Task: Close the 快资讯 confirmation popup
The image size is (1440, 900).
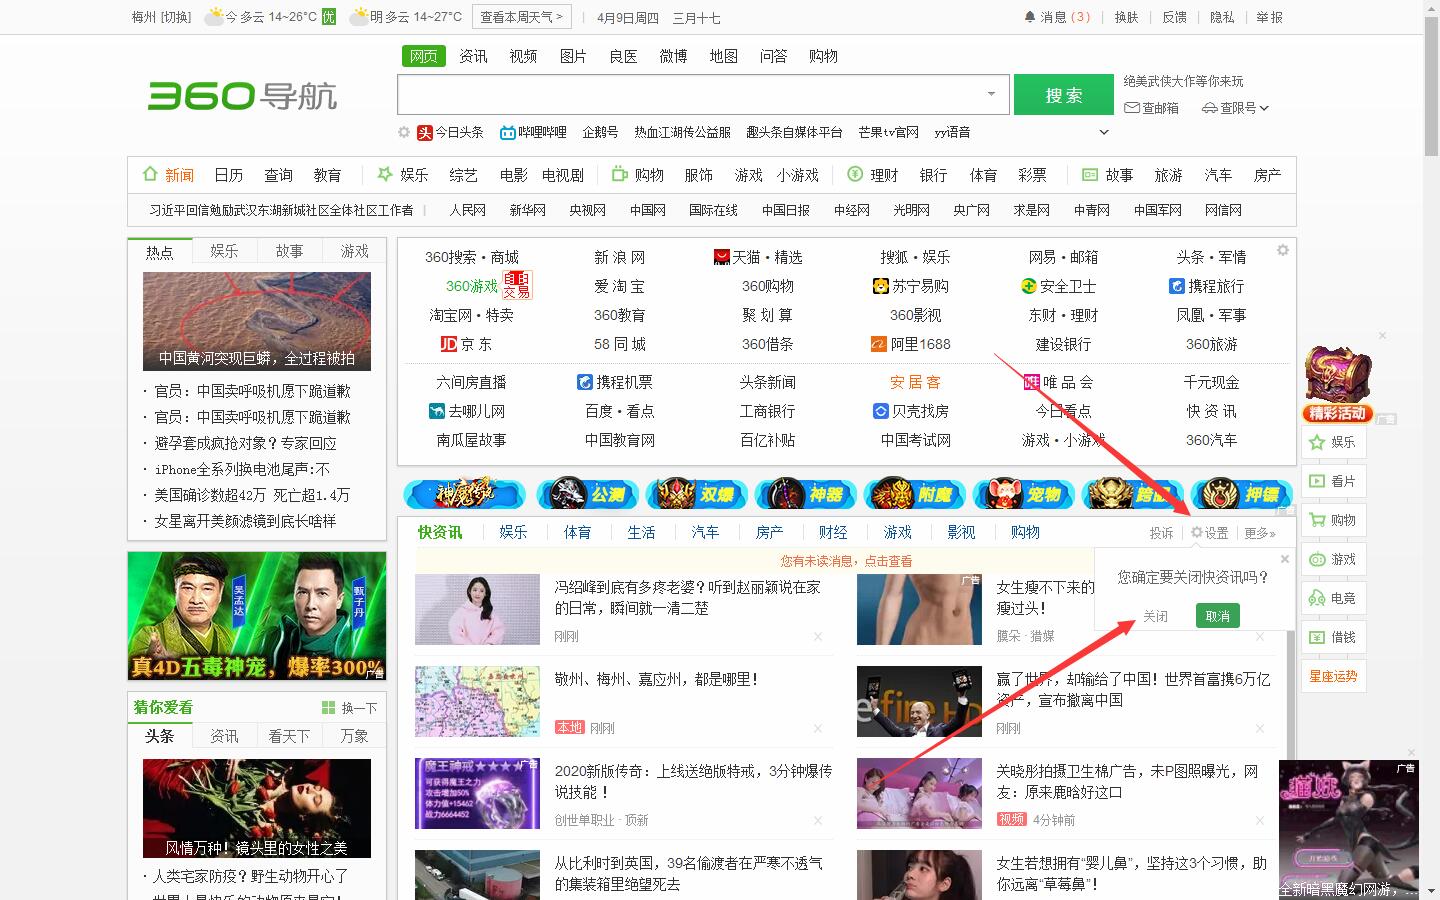Action: pyautogui.click(x=1285, y=559)
